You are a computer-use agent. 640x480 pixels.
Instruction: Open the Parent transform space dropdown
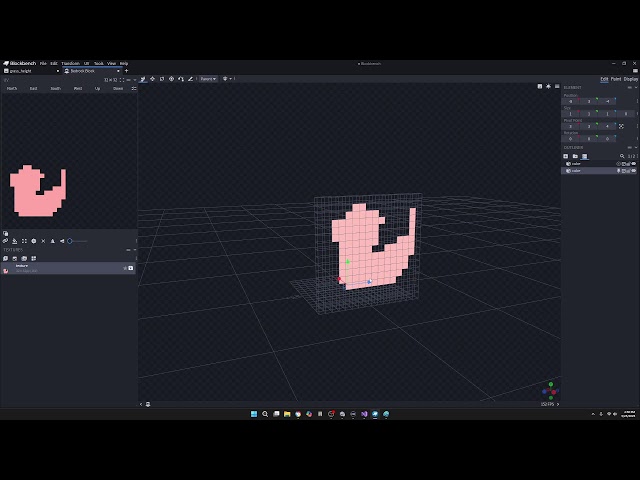point(208,79)
